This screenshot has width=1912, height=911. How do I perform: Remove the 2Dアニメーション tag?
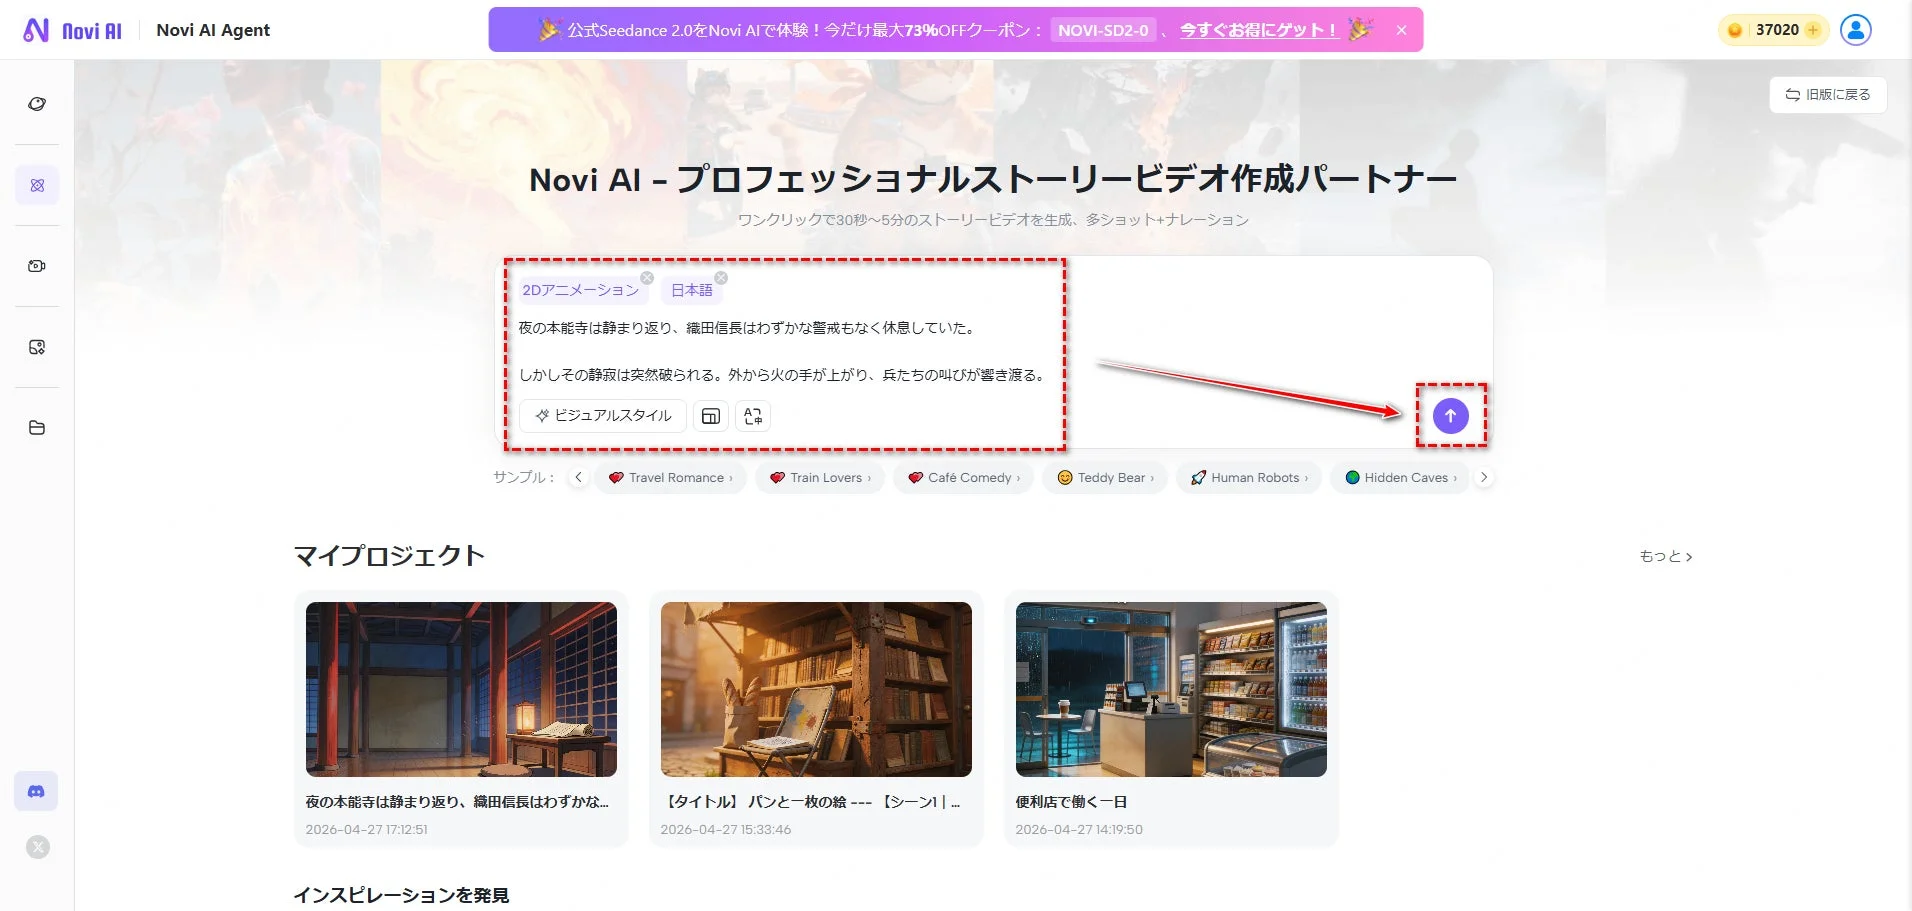point(647,277)
